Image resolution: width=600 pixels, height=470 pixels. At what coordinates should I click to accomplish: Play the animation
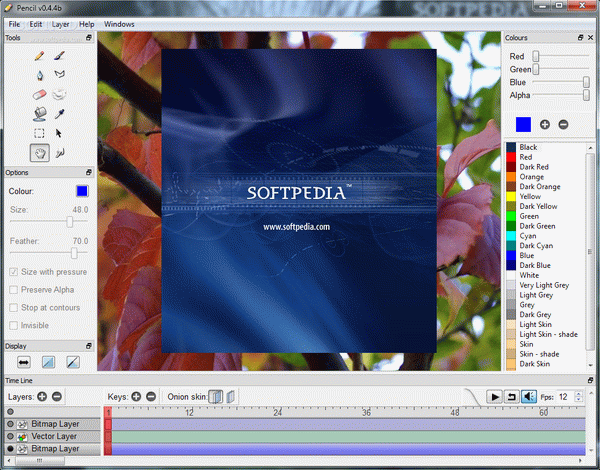click(494, 397)
